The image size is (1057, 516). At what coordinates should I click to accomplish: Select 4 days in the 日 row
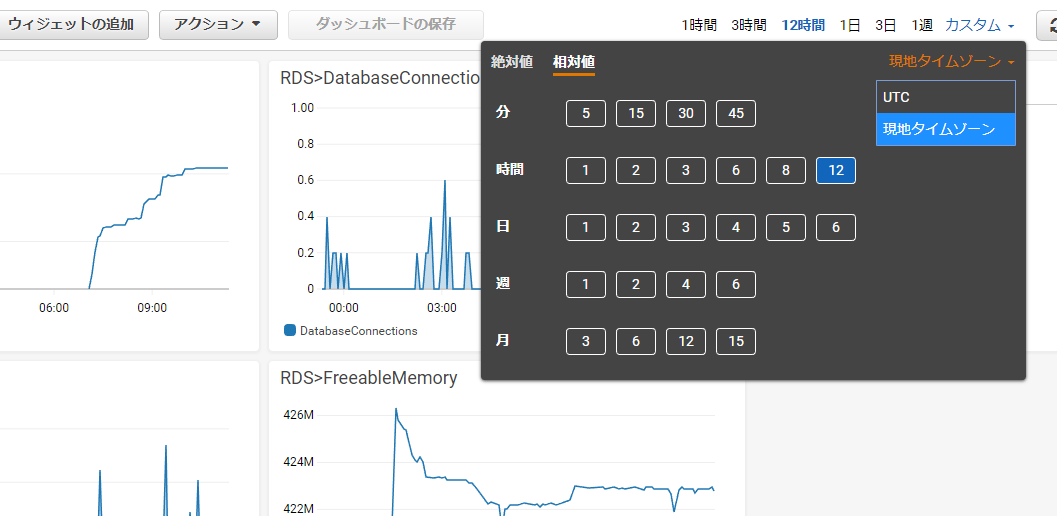click(736, 227)
